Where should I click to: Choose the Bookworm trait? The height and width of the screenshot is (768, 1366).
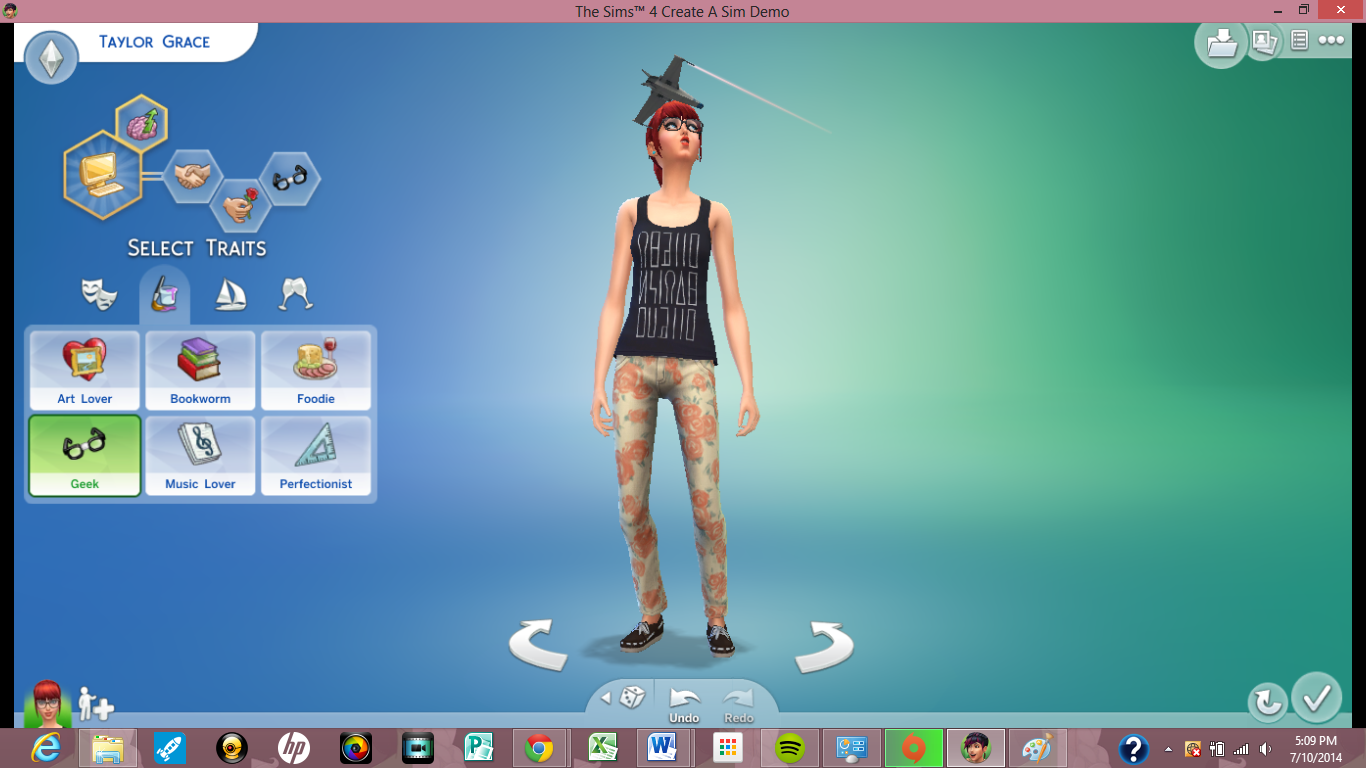(200, 370)
